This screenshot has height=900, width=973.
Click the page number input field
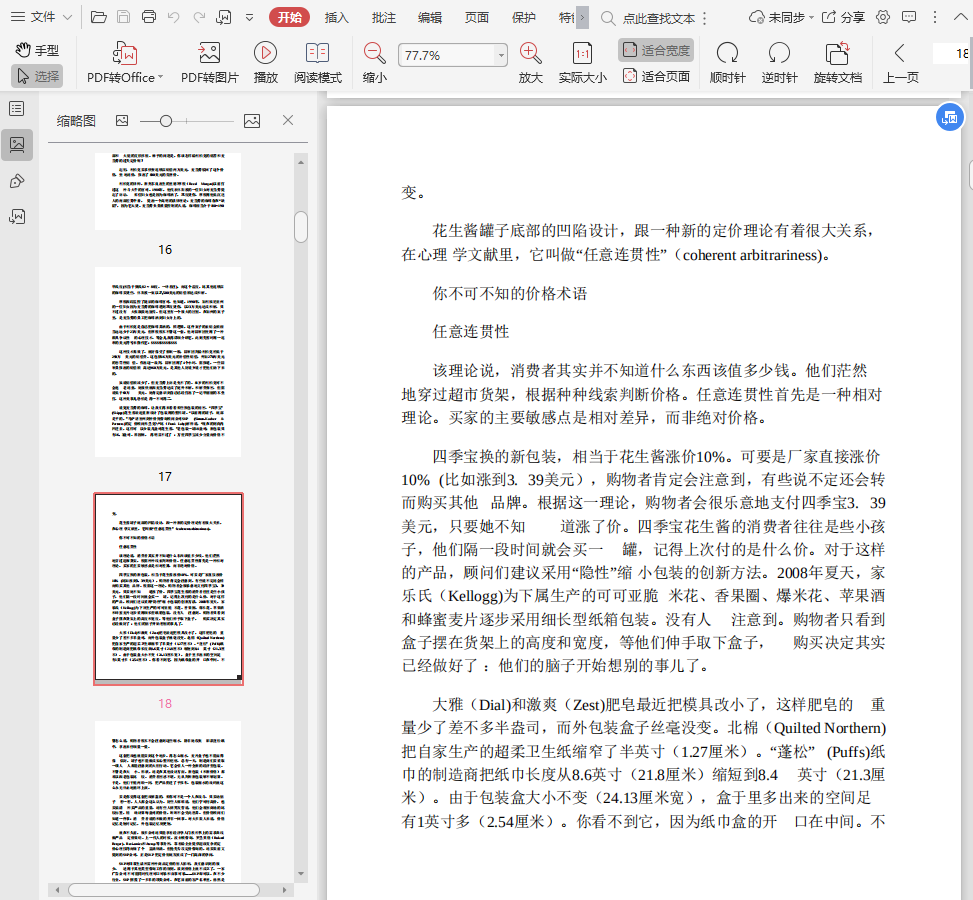pyautogui.click(x=953, y=53)
